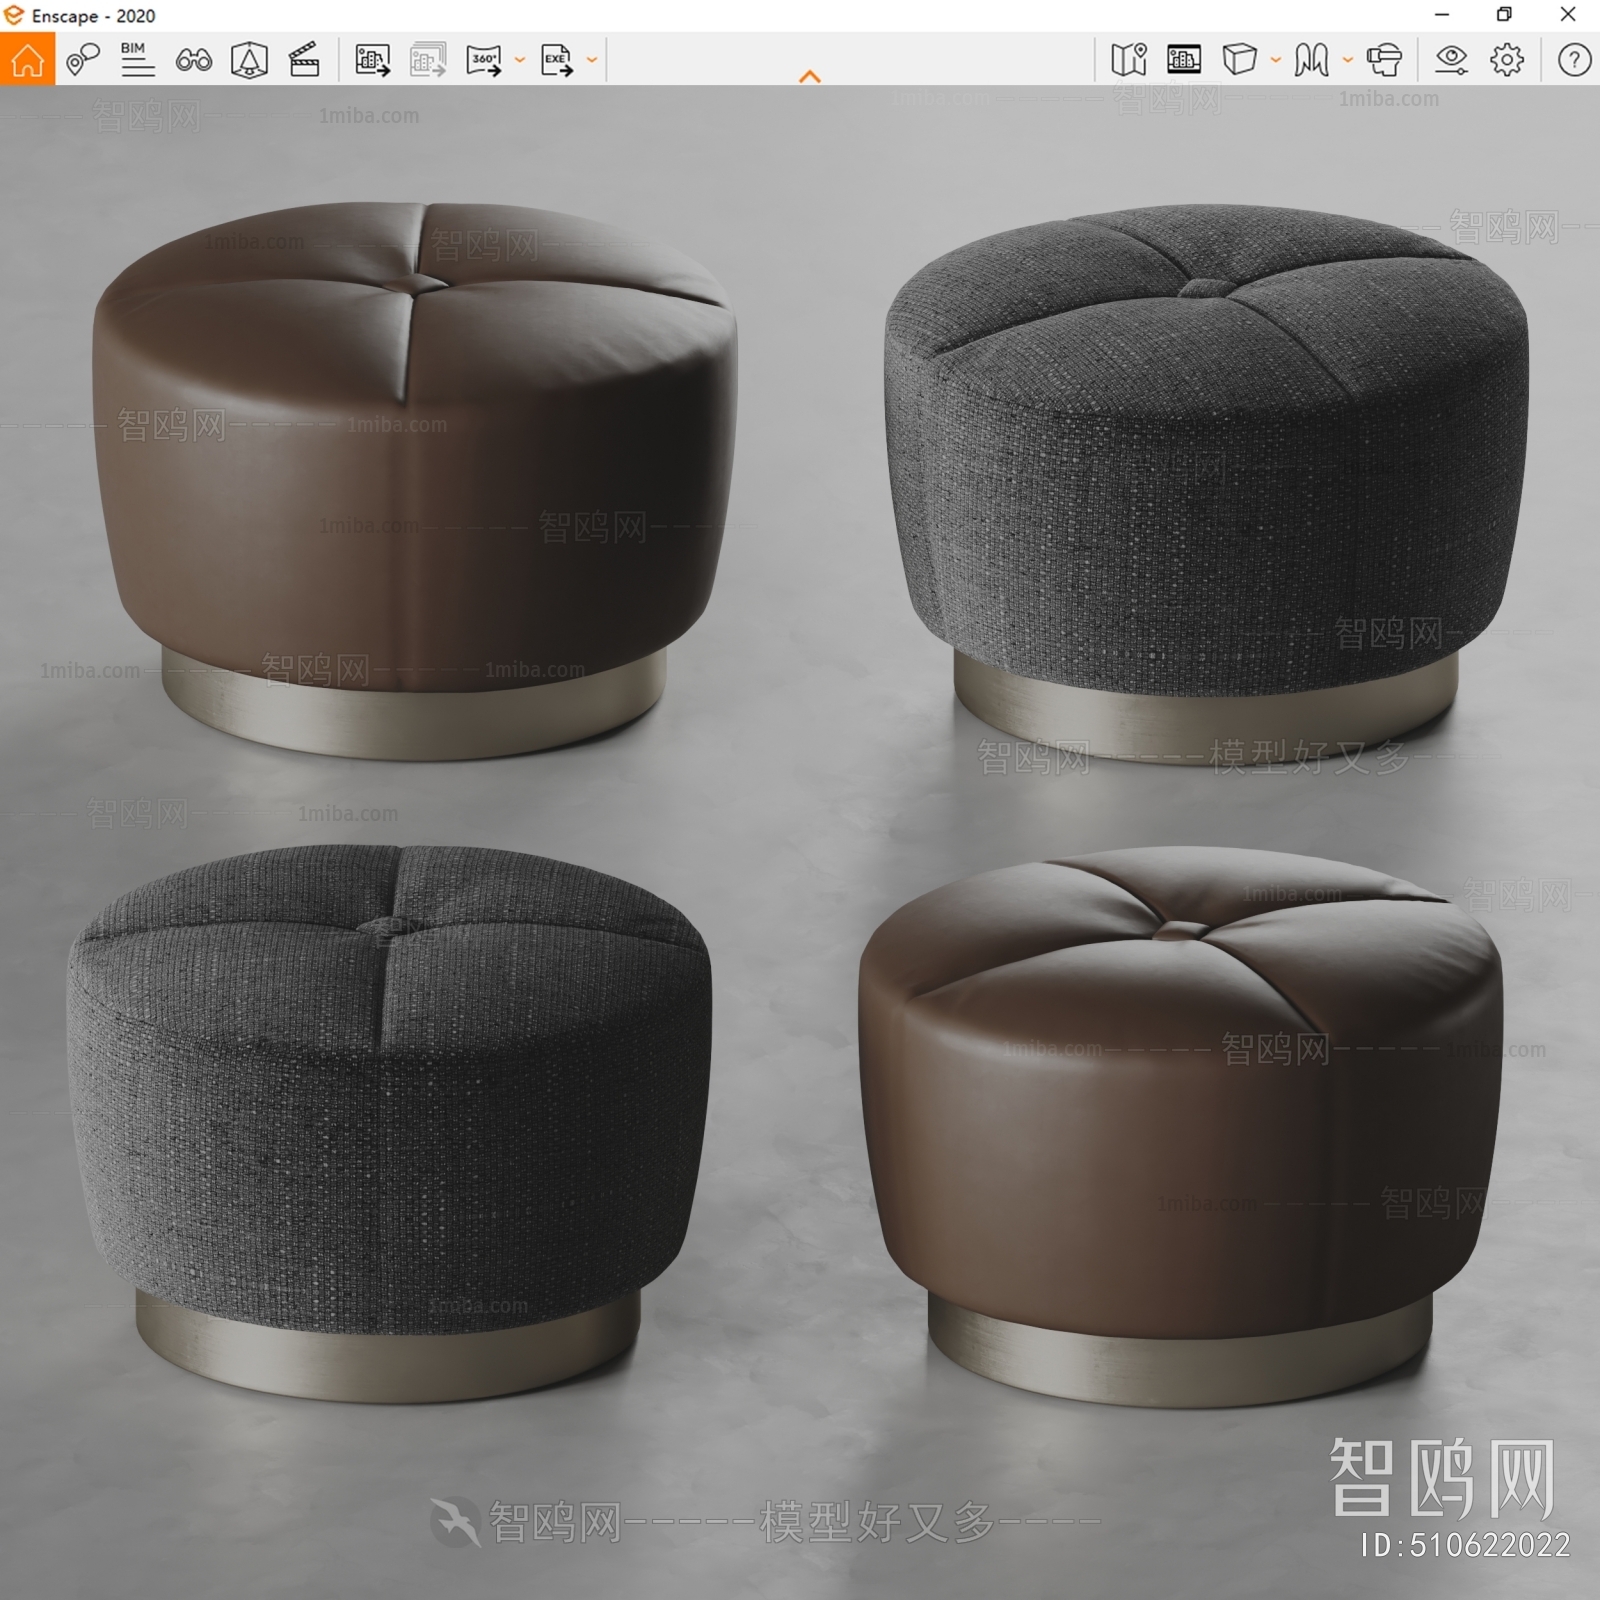Screen dimensions: 1600x1600
Task: Open the binoculars view management icon
Action: [x=193, y=61]
